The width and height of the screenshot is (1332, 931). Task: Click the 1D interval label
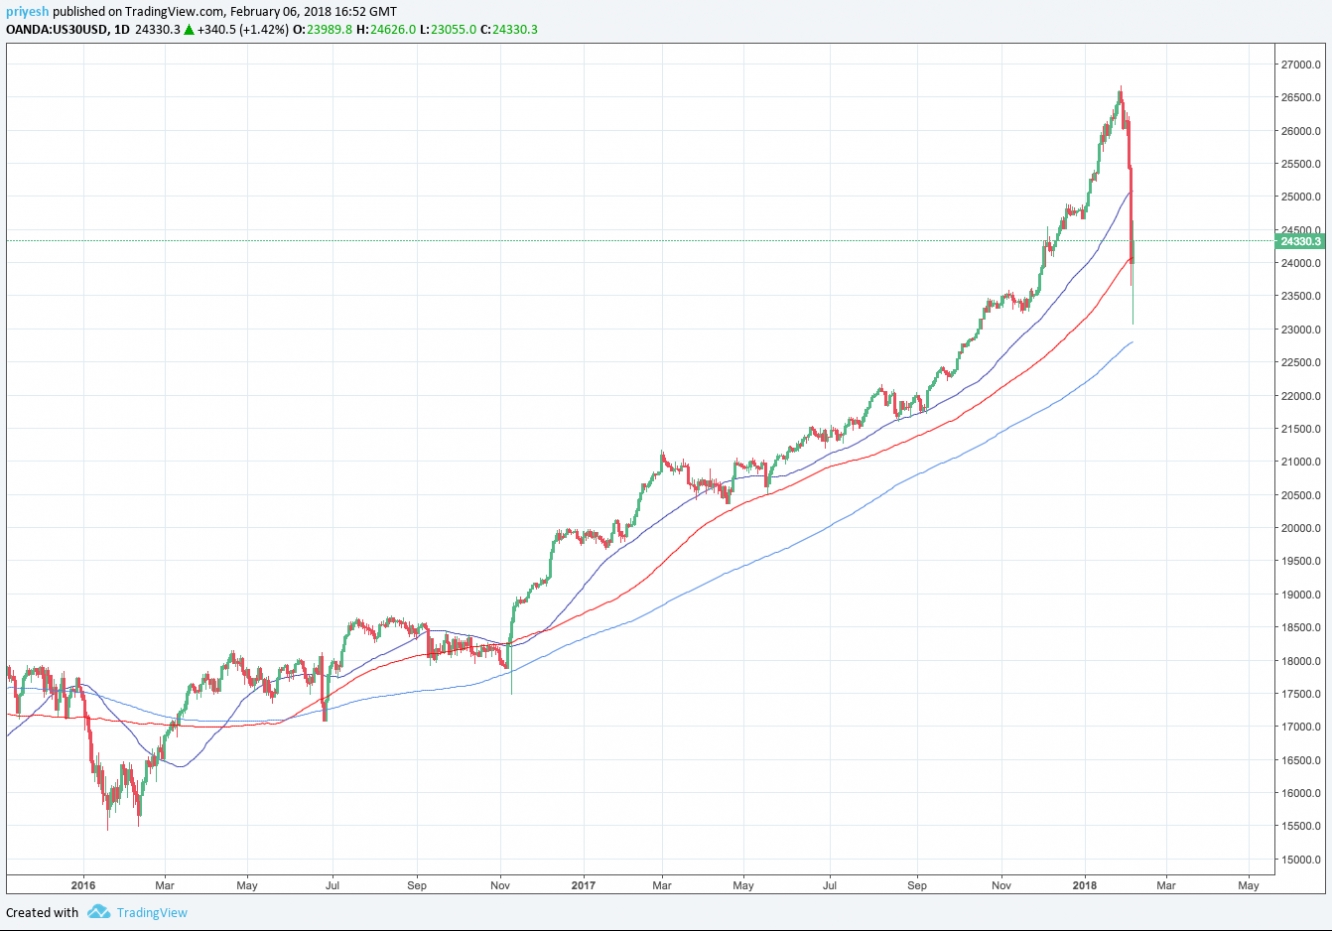[122, 29]
